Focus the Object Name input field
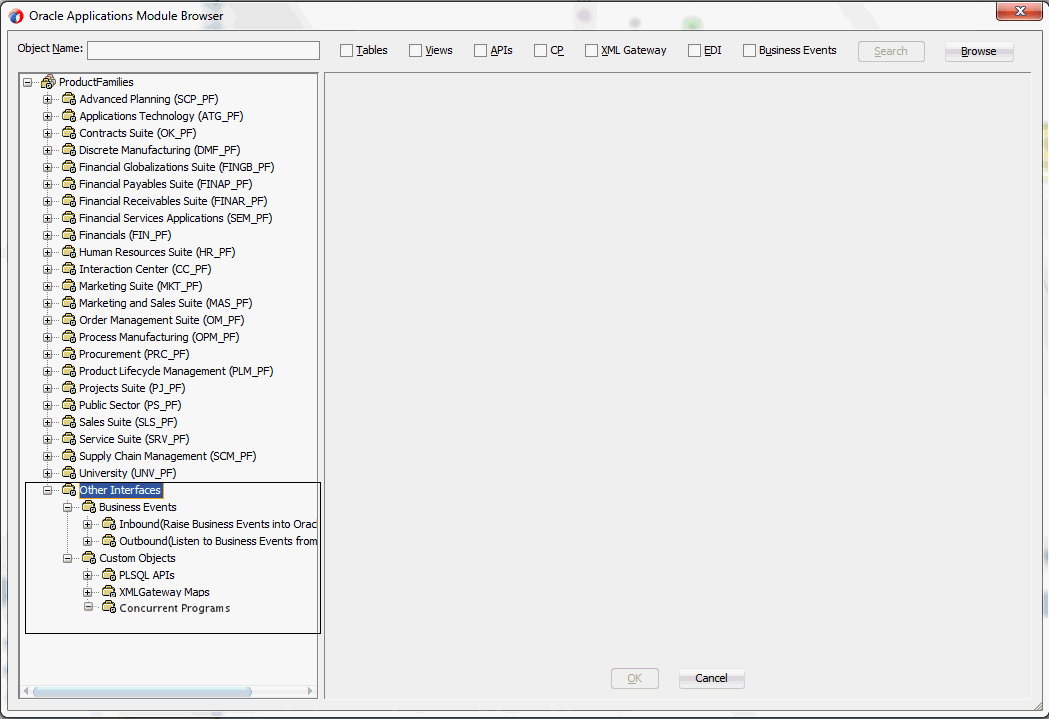The image size is (1049, 719). (x=203, y=50)
